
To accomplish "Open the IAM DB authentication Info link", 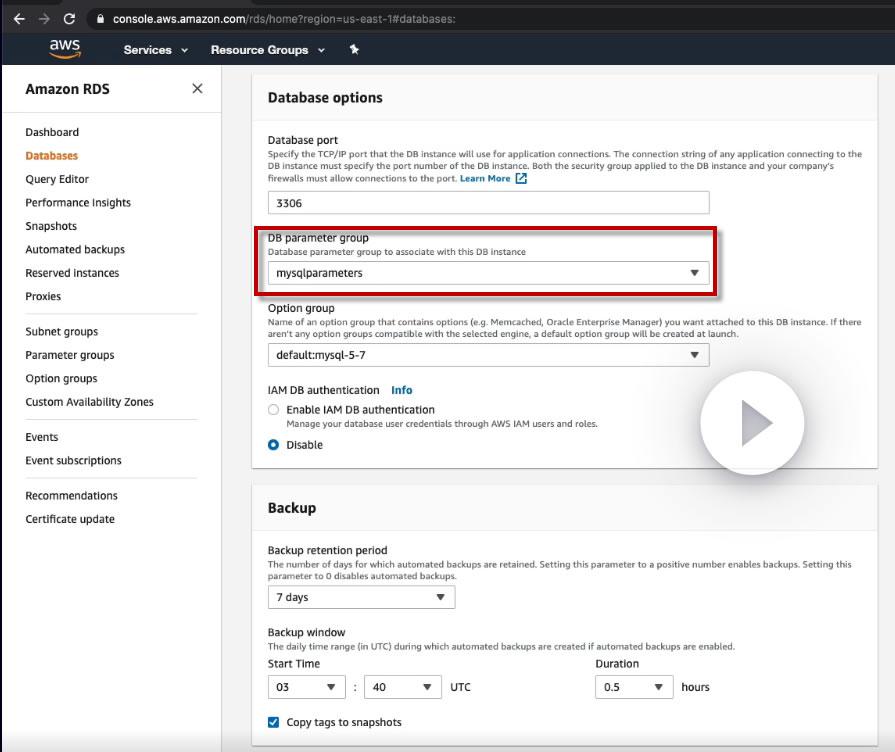I will point(402,390).
